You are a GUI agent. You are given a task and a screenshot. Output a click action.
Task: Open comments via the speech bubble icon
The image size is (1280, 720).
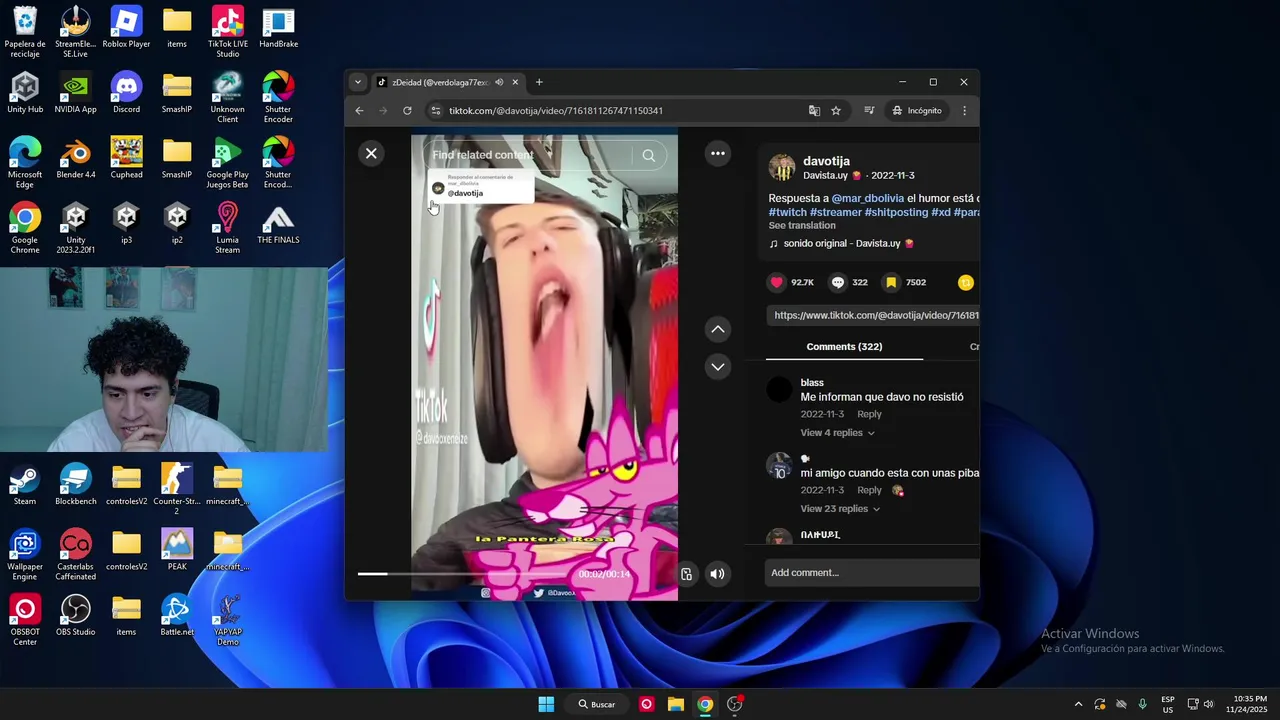pos(838,282)
